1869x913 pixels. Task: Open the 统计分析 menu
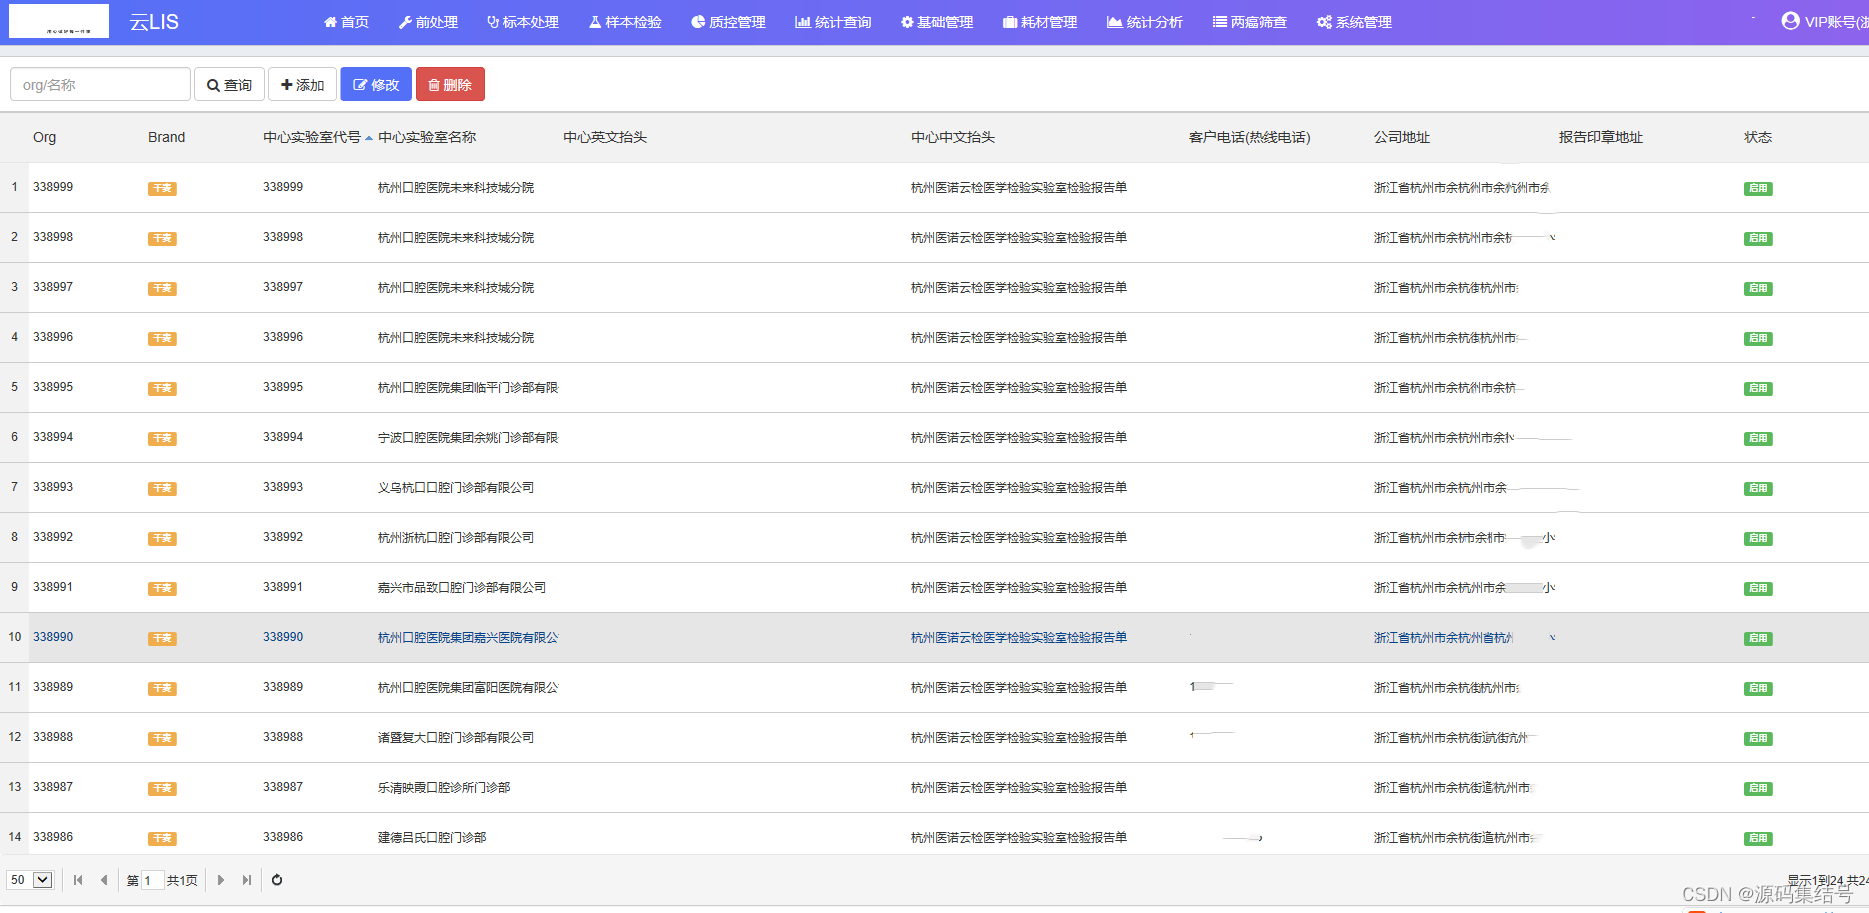(1145, 22)
